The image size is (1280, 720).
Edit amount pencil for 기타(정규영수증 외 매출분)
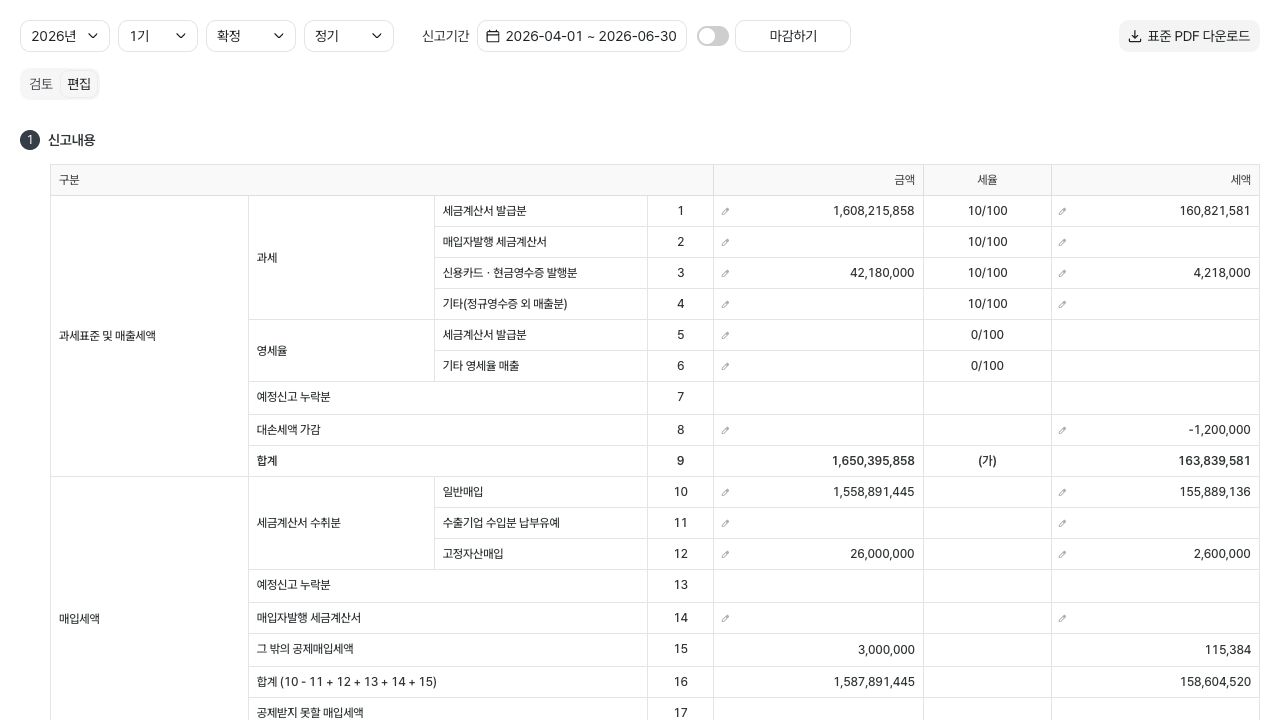pyautogui.click(x=726, y=304)
